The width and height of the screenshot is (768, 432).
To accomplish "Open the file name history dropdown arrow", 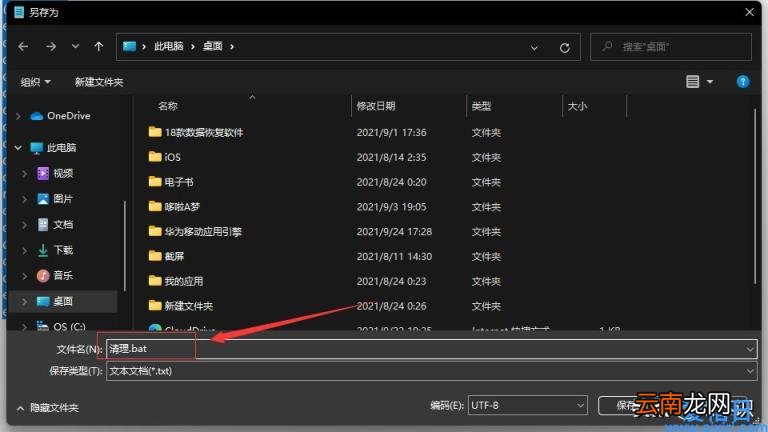I will pos(750,349).
